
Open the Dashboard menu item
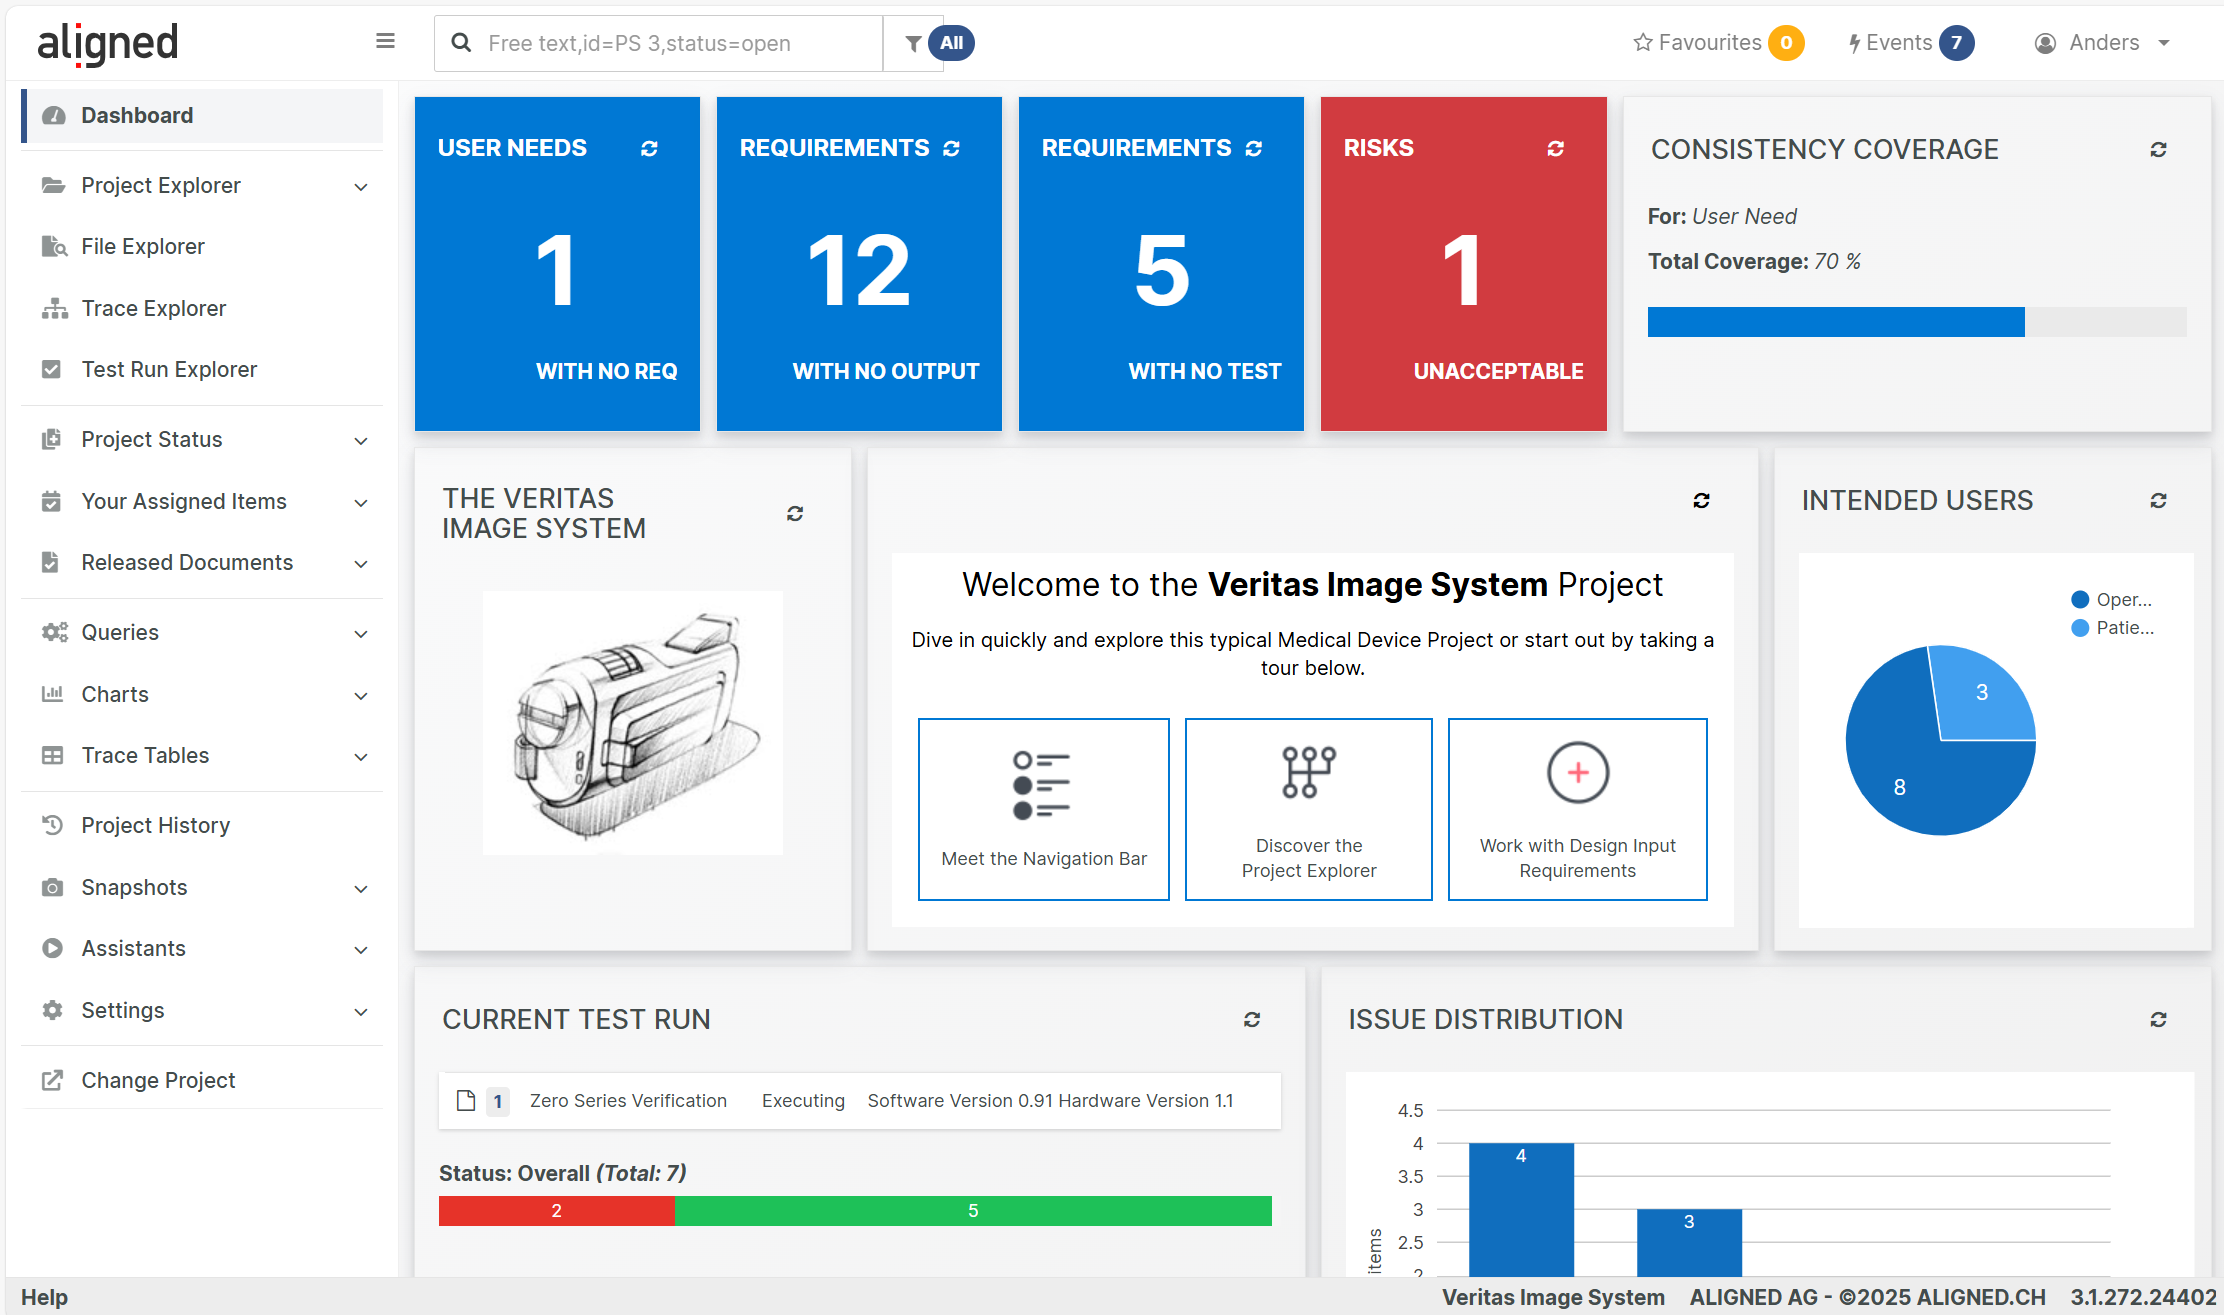point(137,115)
